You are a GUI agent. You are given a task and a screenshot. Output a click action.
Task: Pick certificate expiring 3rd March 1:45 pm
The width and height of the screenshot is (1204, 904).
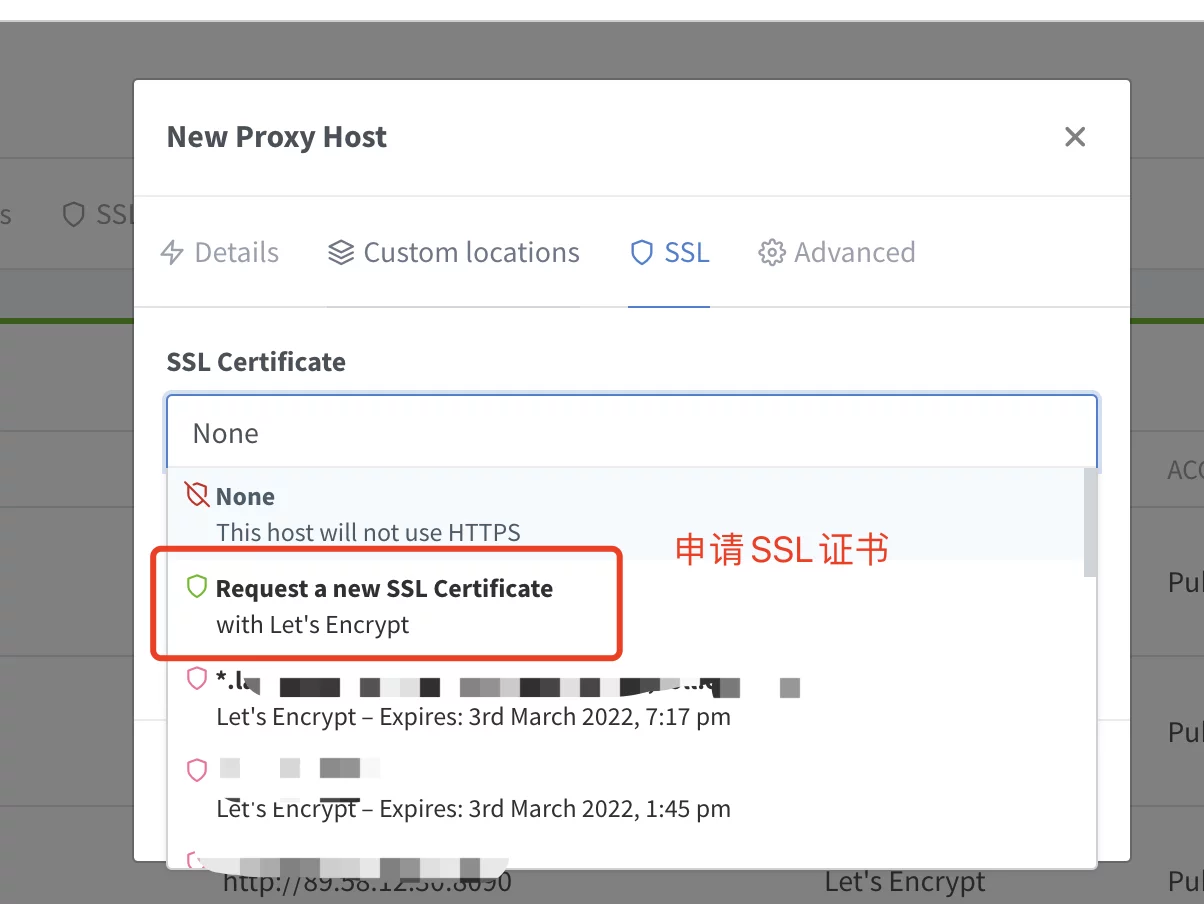tap(626, 788)
